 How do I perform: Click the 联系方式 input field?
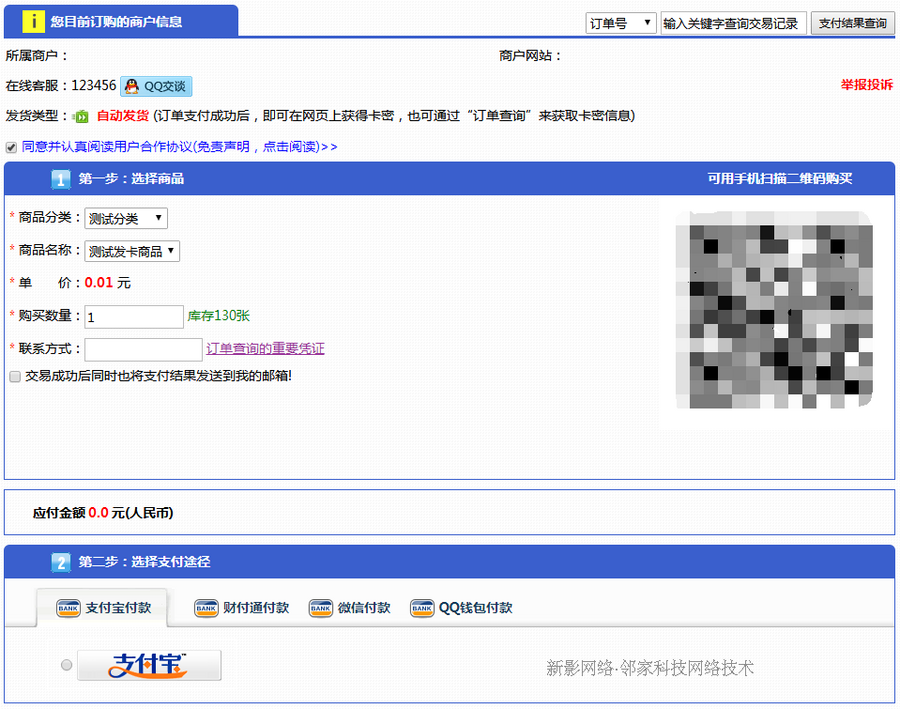(x=143, y=350)
